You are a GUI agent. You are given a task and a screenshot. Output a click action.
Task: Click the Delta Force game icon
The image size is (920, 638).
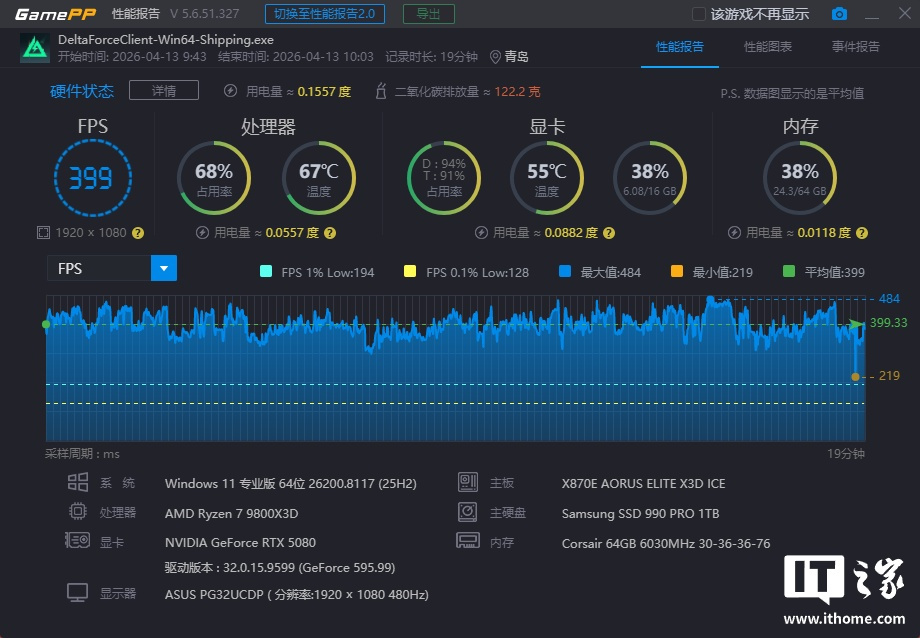click(x=34, y=48)
